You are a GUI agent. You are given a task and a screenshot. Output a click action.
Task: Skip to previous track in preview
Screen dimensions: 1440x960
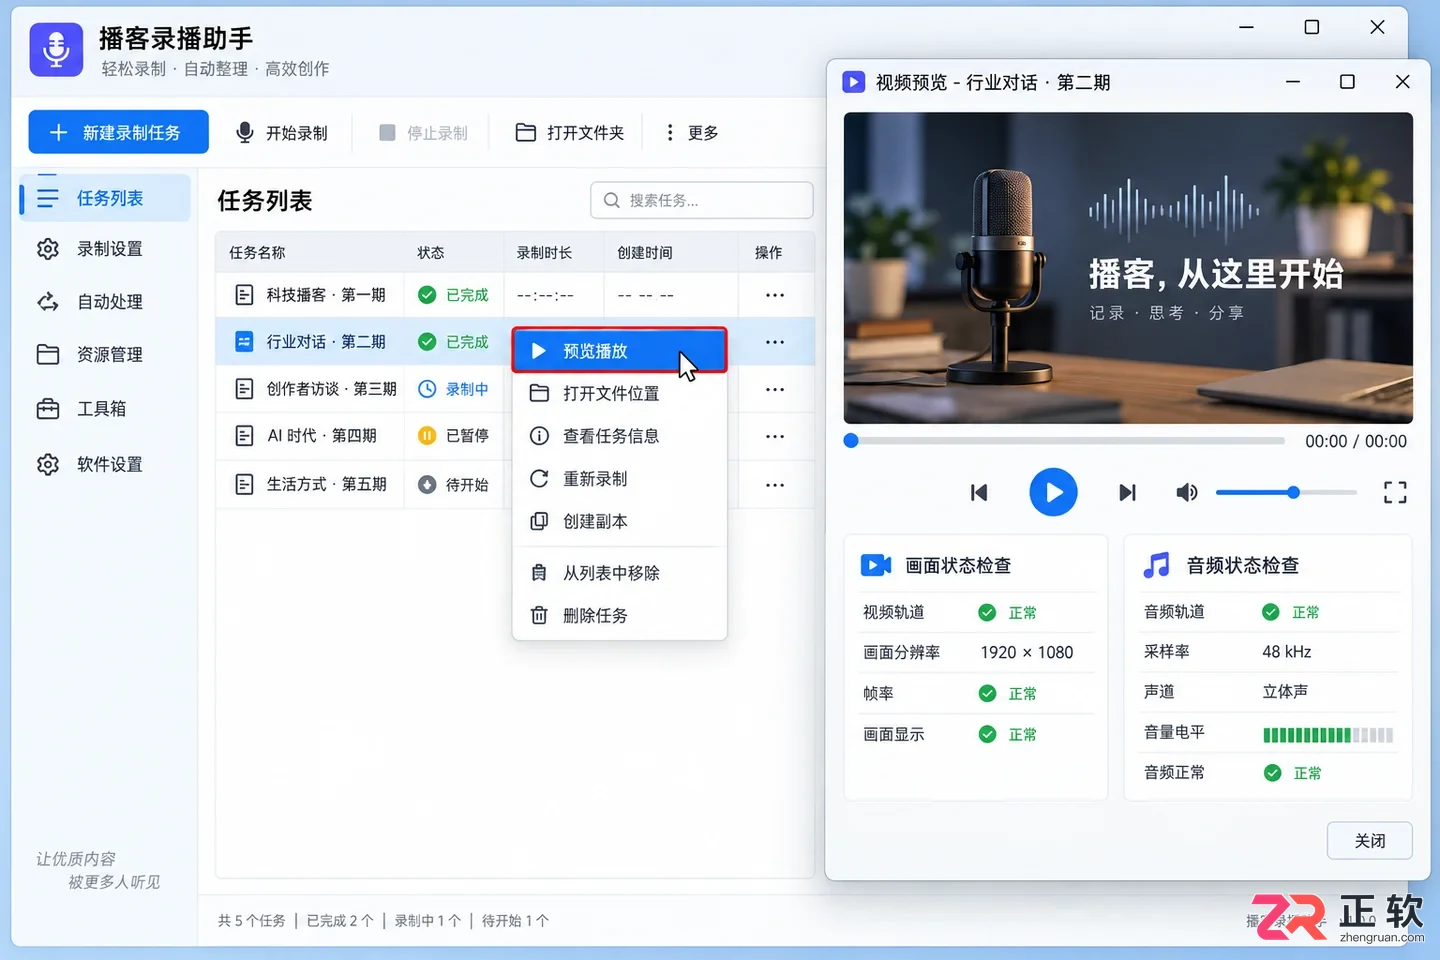pos(979,492)
